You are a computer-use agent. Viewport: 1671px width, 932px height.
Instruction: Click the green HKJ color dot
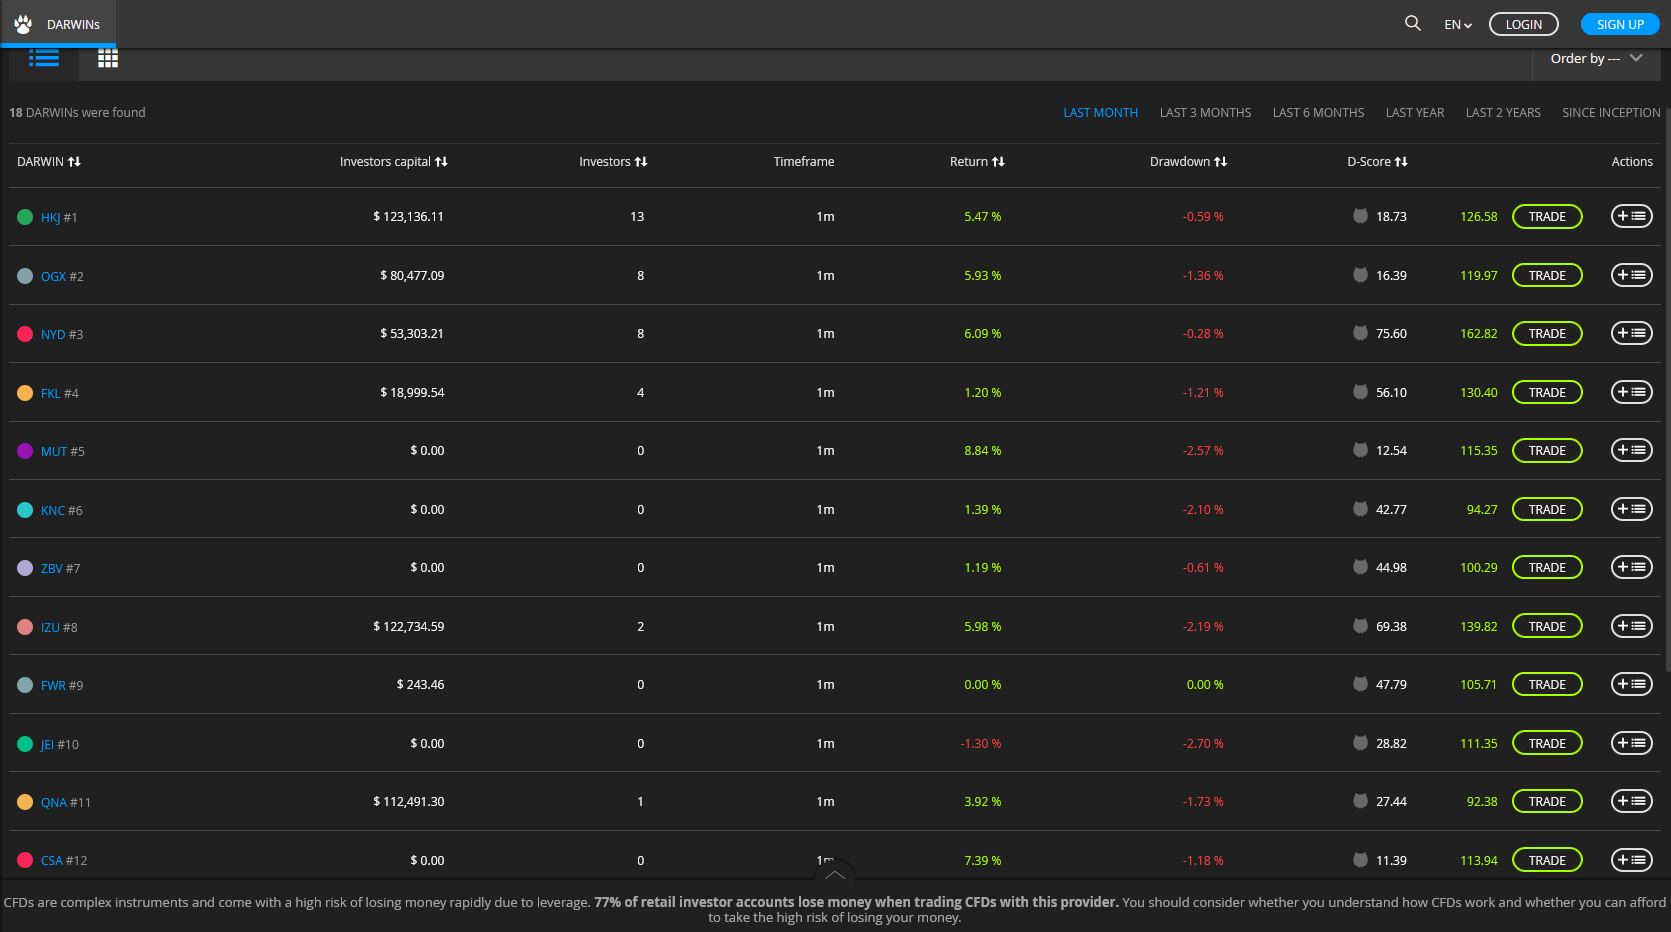tap(25, 217)
